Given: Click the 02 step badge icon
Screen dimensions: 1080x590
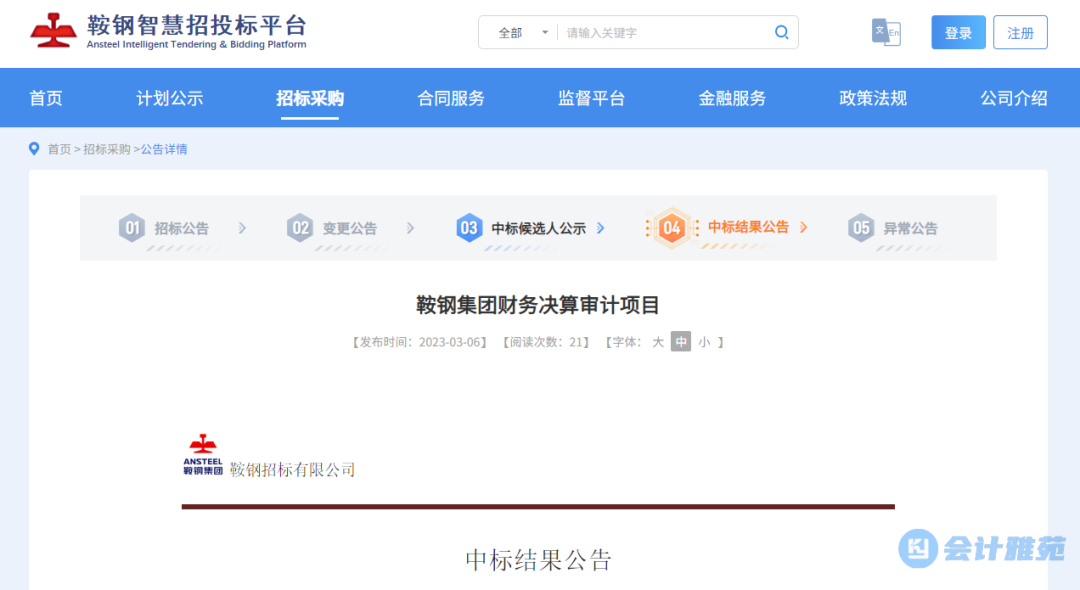Looking at the screenshot, I should (300, 228).
